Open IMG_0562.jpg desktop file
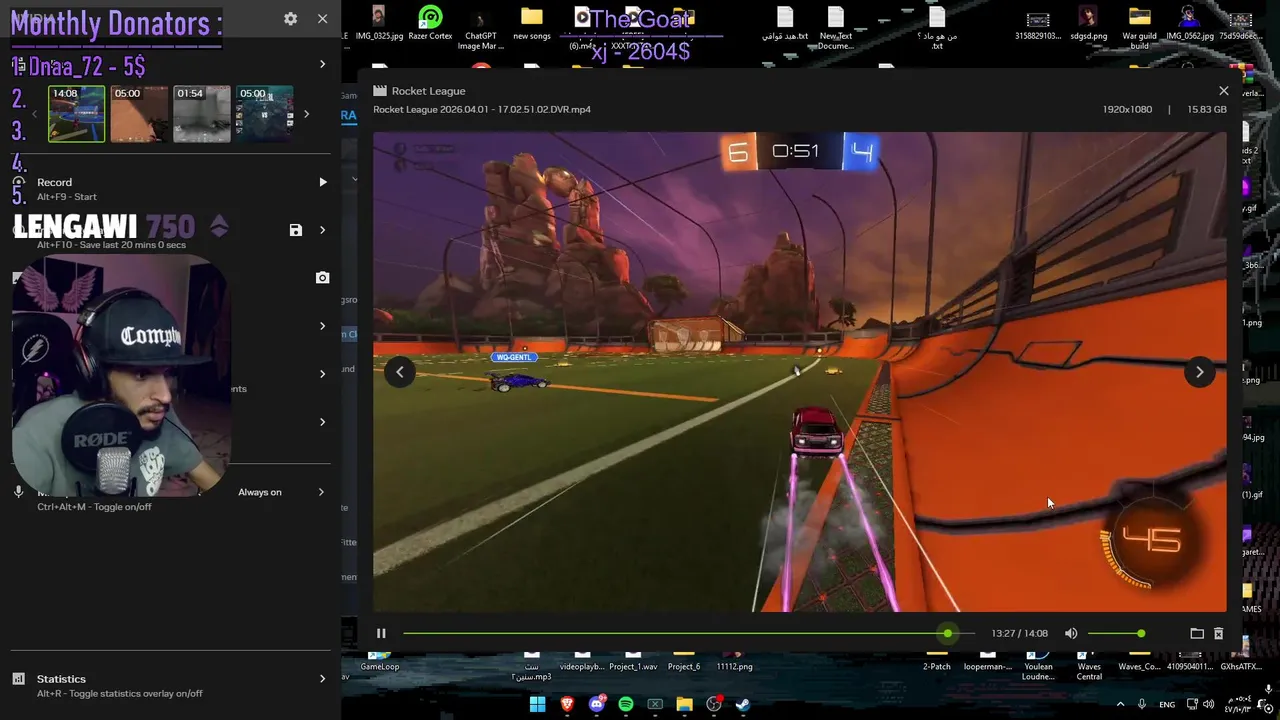This screenshot has width=1280, height=720. [x=1189, y=24]
